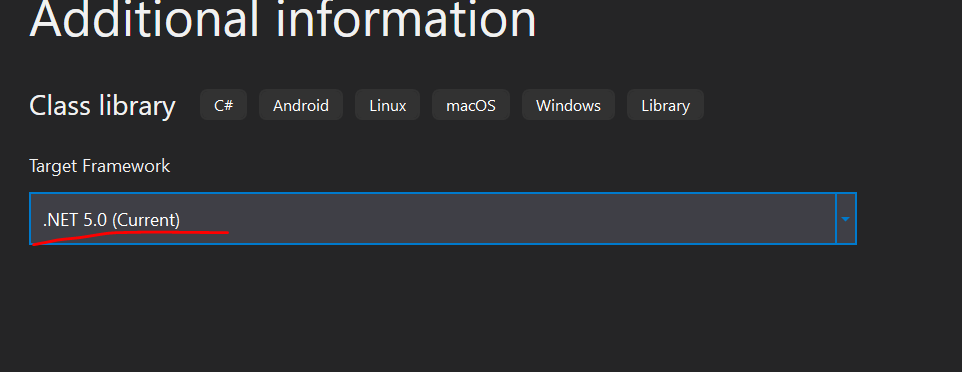The width and height of the screenshot is (962, 372).
Task: Click the Additional information heading
Action: (283, 20)
